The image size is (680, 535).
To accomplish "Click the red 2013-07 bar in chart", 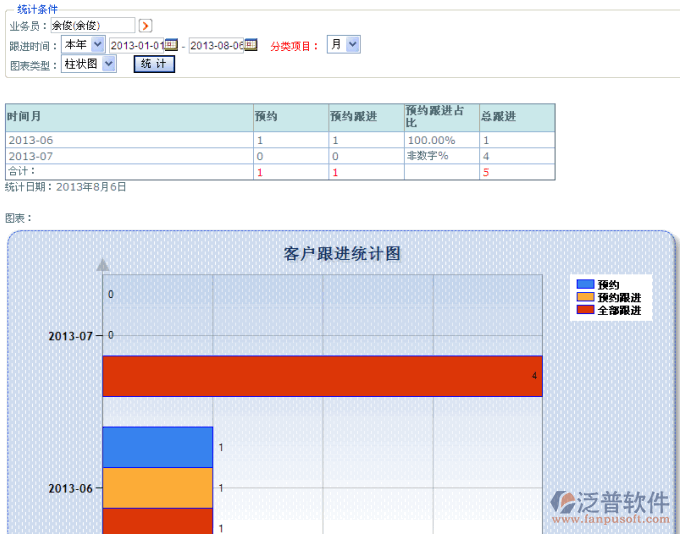I will [x=322, y=376].
